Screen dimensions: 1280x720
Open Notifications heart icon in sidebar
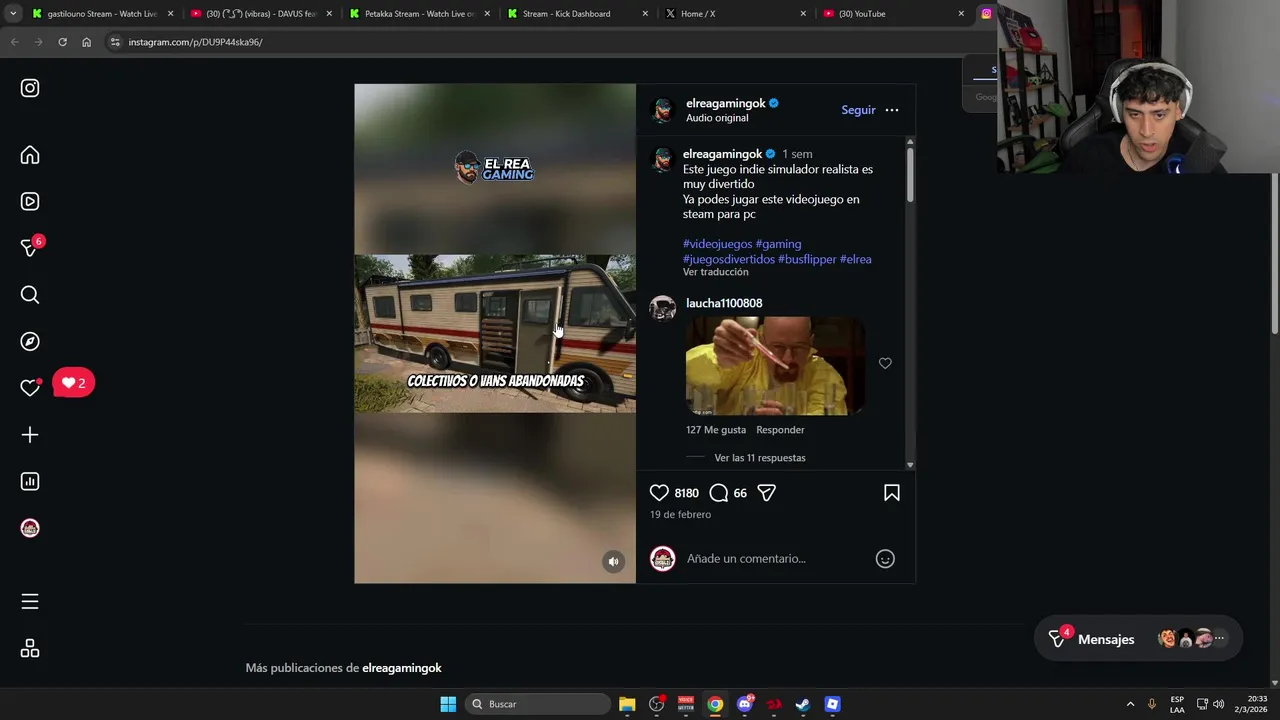pyautogui.click(x=30, y=388)
